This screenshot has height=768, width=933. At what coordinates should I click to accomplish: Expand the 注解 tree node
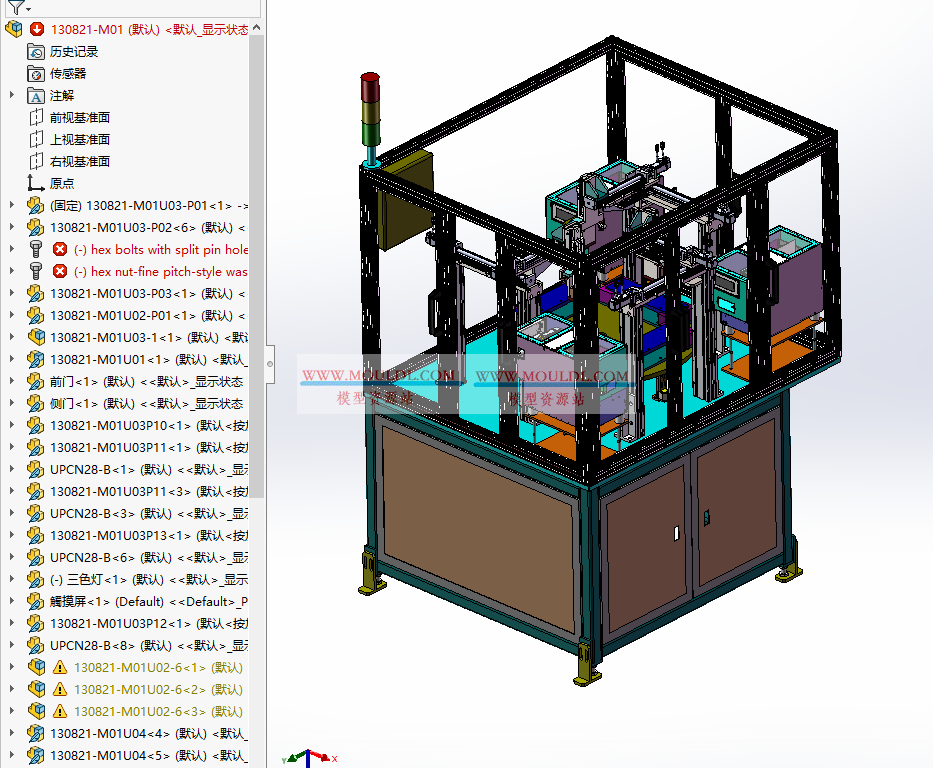(x=10, y=95)
